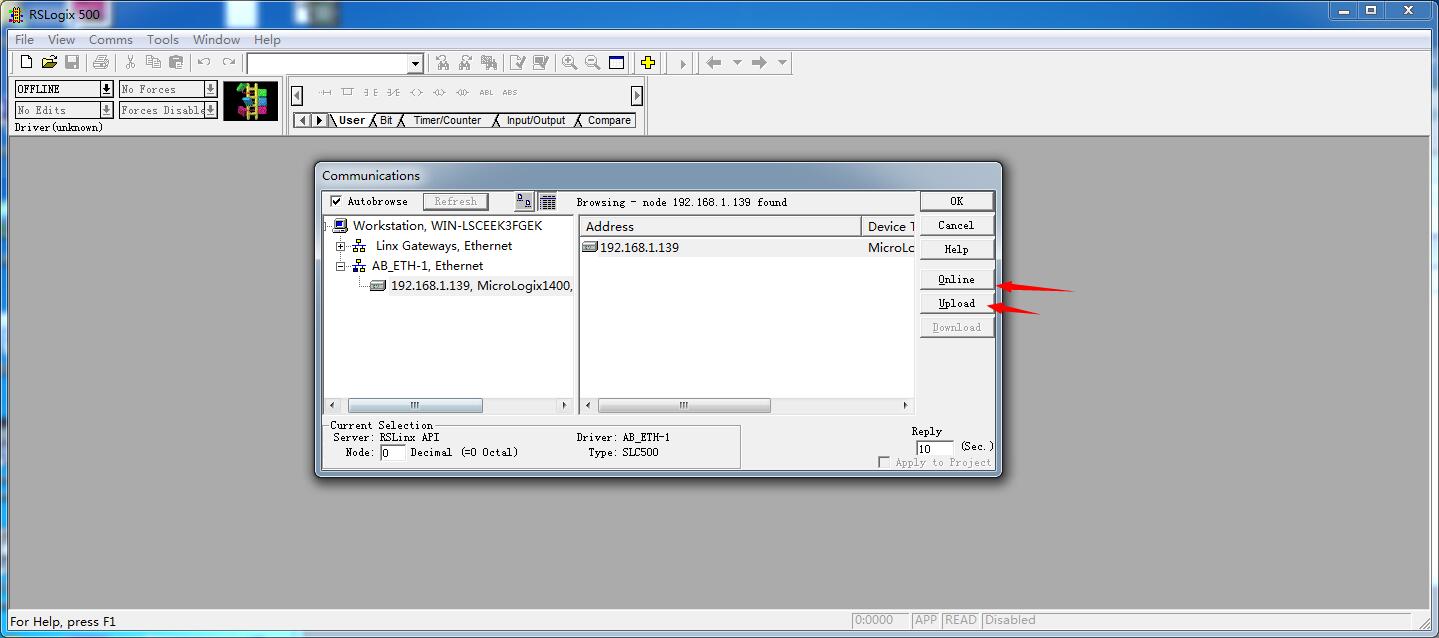
Task: Insert a new rung instruction icon
Action: (325, 92)
